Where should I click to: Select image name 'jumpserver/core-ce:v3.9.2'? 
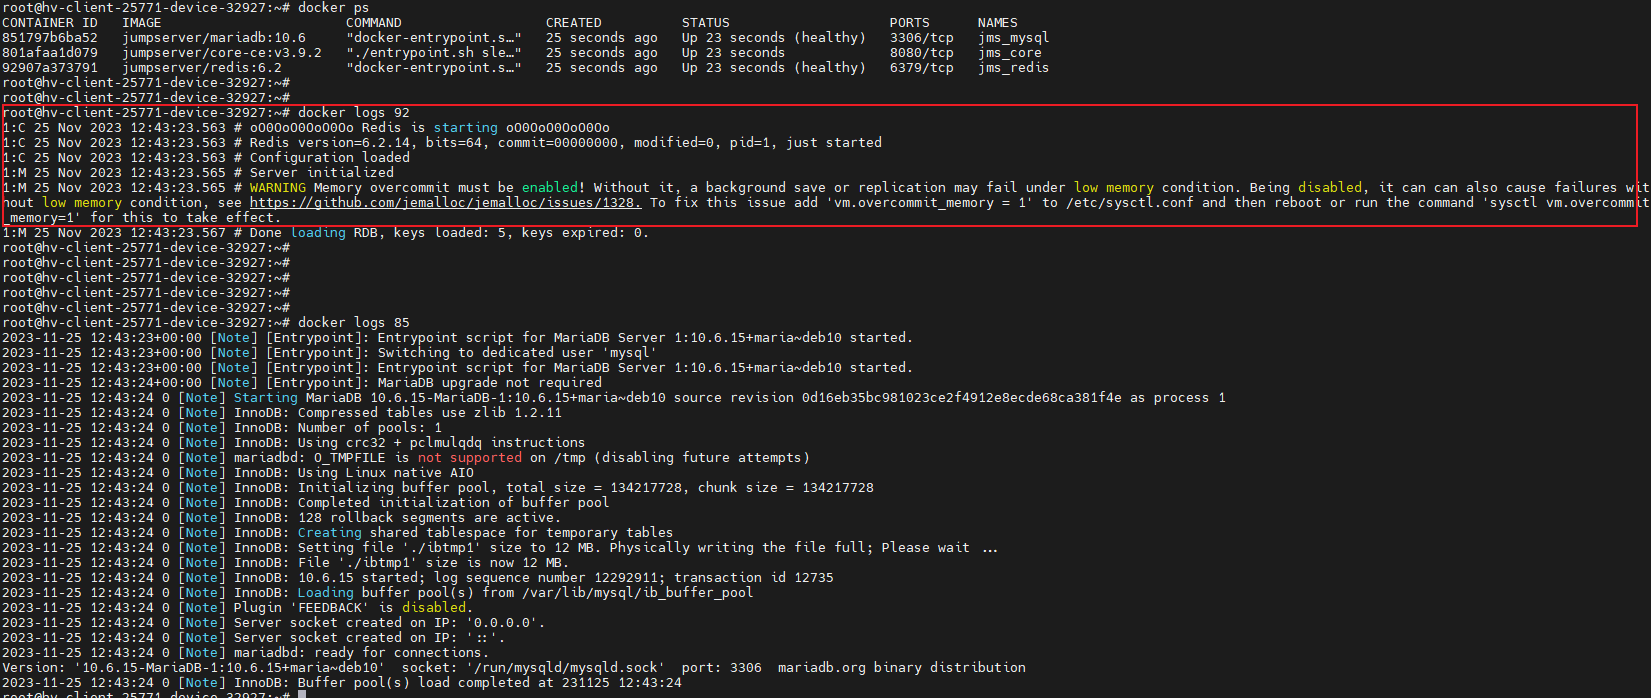click(x=222, y=53)
